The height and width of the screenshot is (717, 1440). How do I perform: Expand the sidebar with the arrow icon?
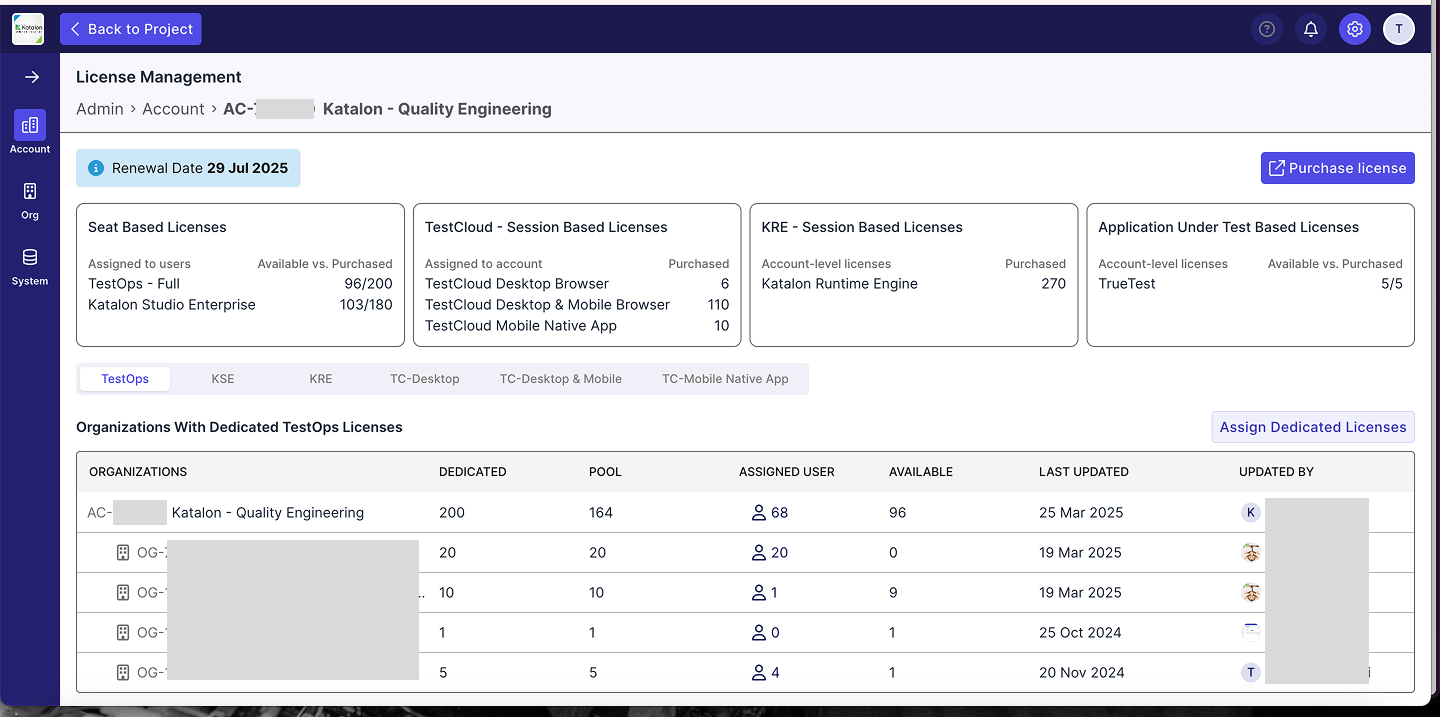31,77
